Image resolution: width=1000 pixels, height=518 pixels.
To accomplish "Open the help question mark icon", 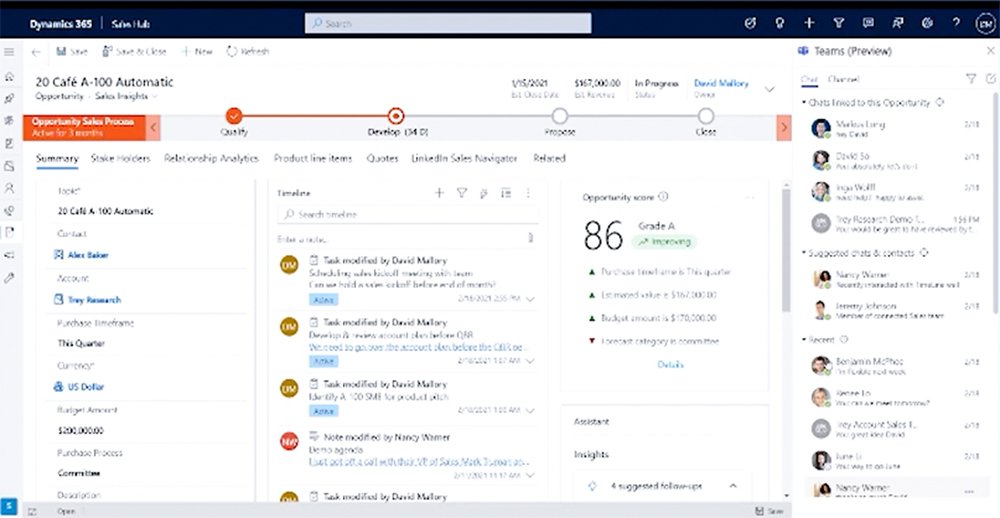I will tap(956, 23).
